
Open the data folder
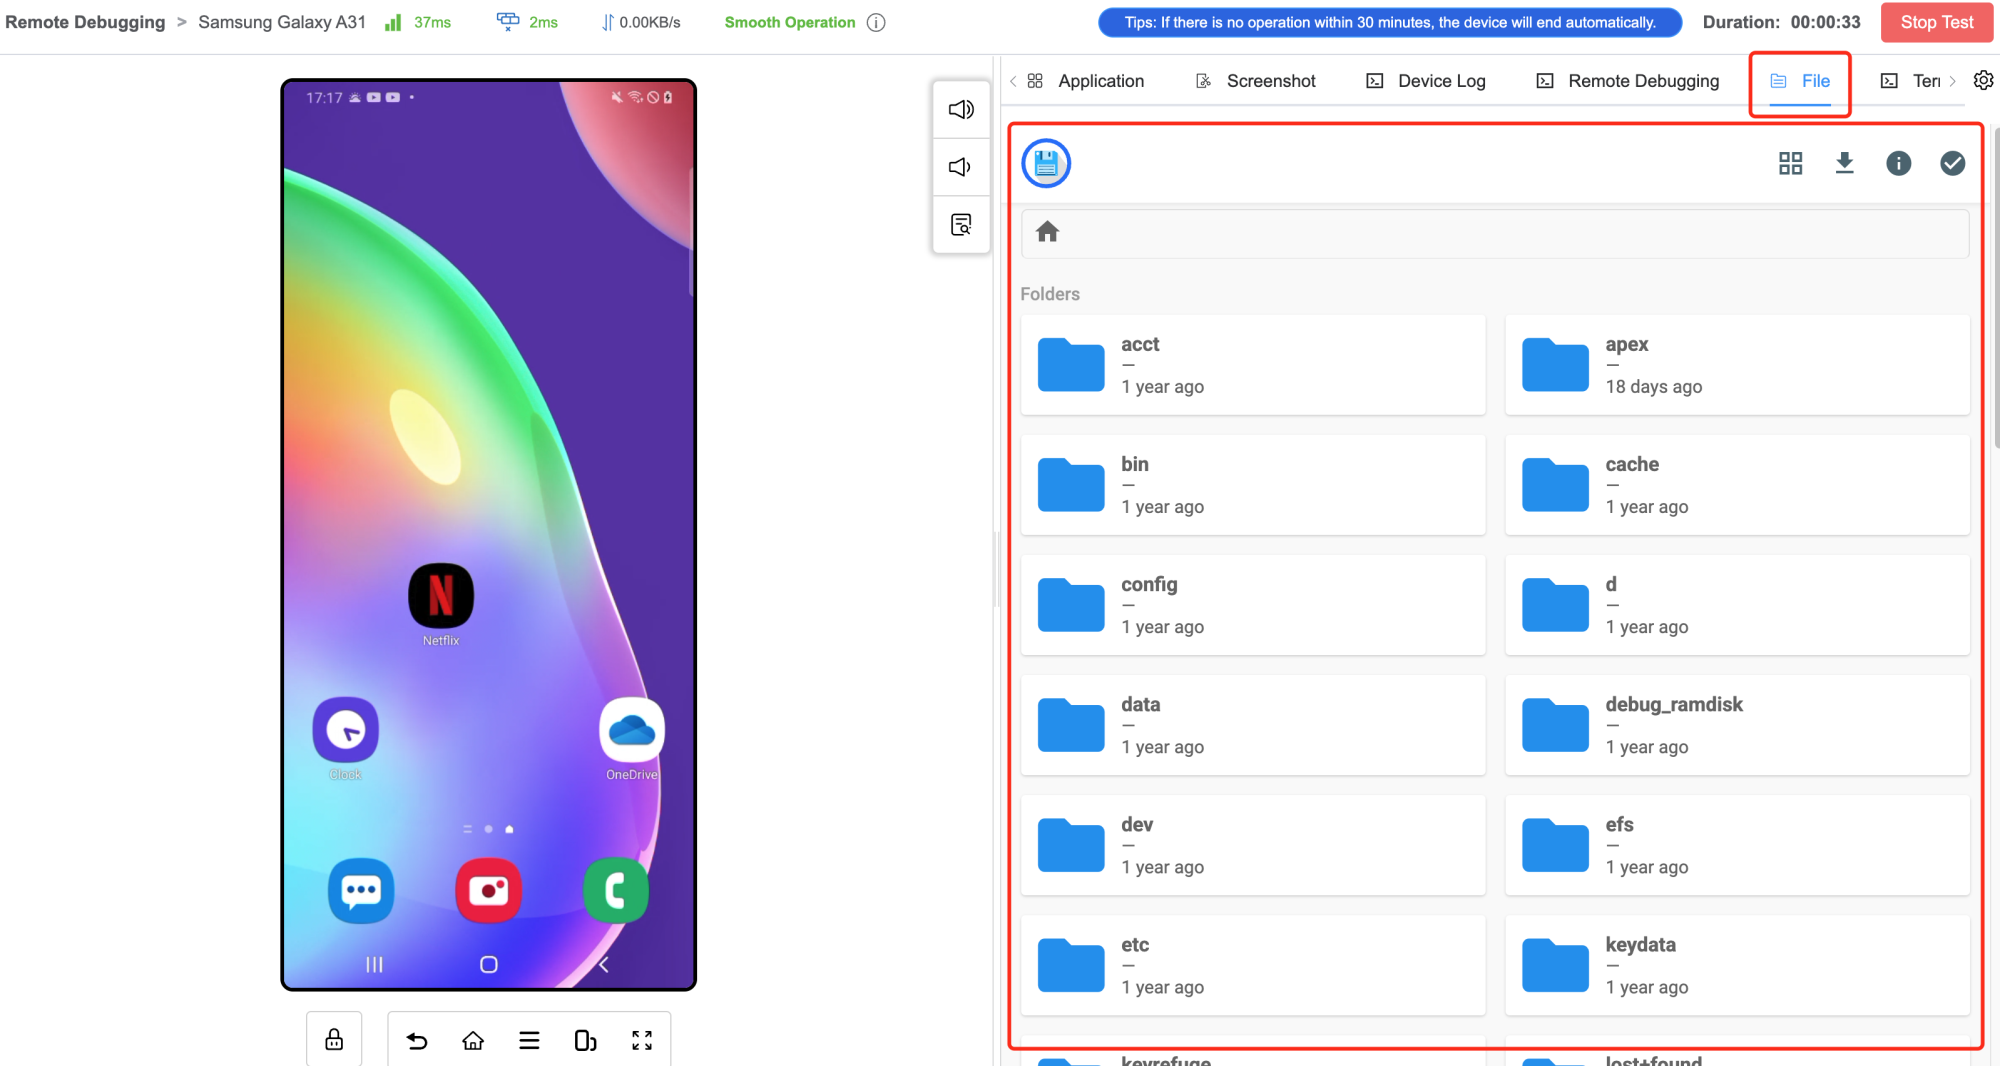(1253, 725)
